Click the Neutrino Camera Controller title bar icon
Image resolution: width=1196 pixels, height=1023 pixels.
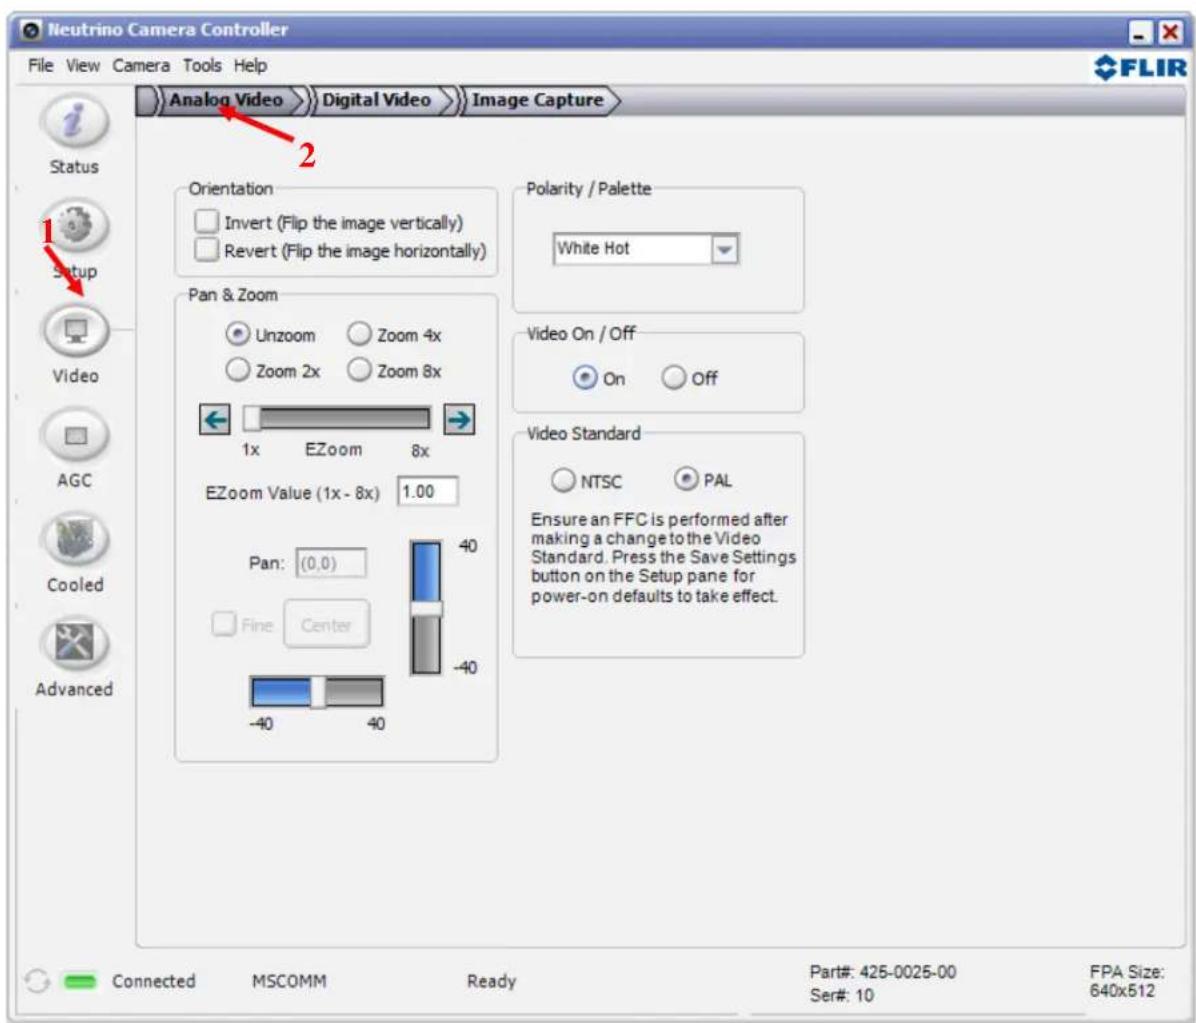32,31
